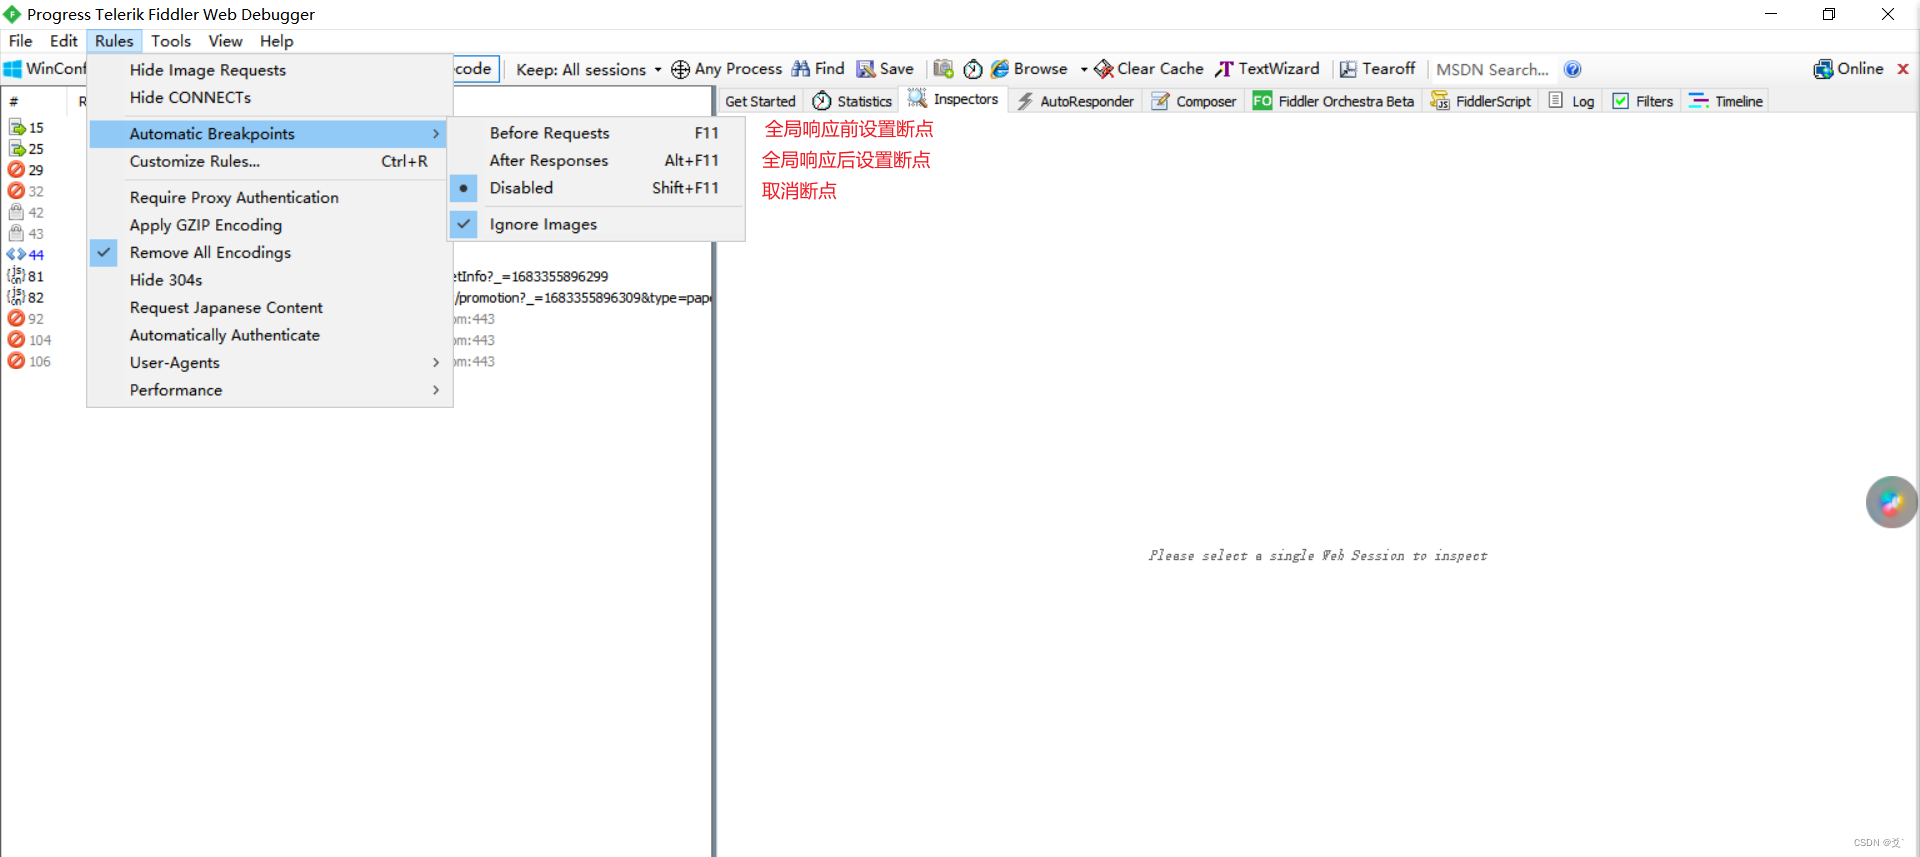This screenshot has height=857, width=1920.
Task: Click the Decode toolbar button
Action: (475, 69)
